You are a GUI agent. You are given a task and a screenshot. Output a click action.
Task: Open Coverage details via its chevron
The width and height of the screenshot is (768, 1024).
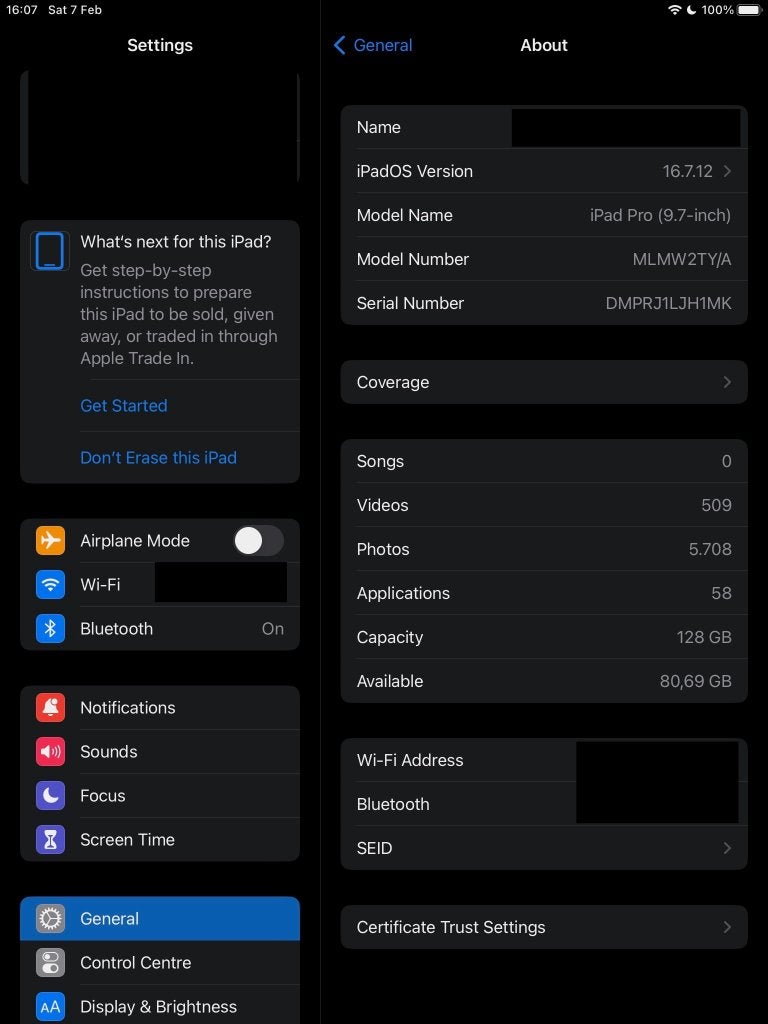pyautogui.click(x=727, y=382)
